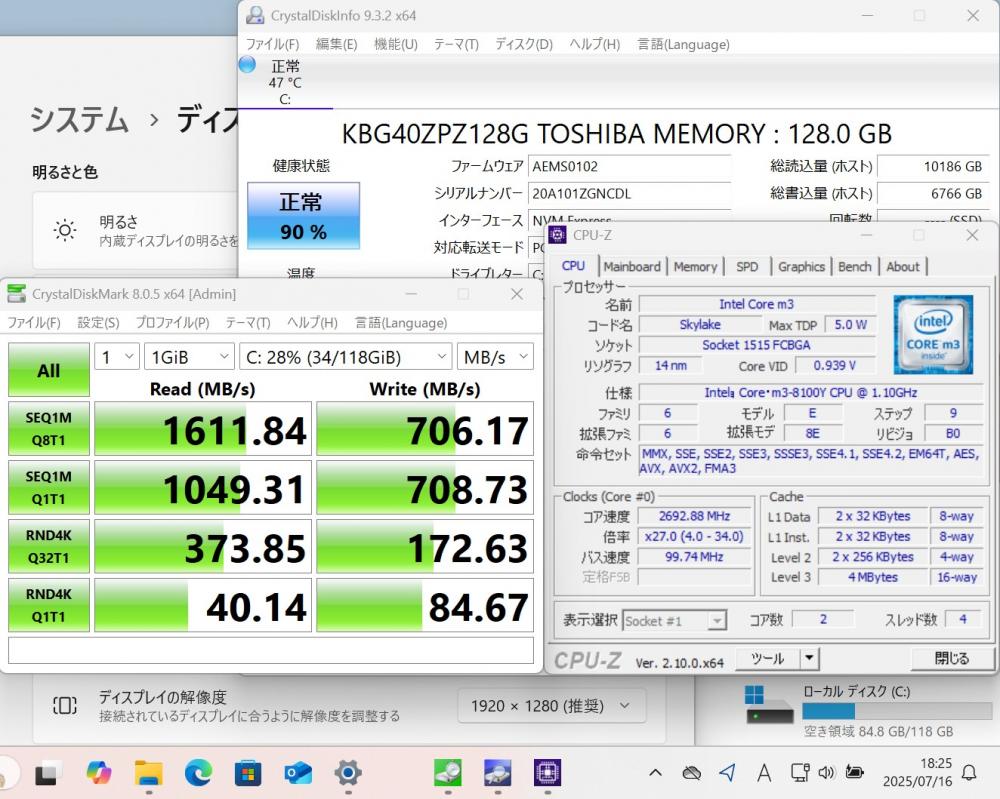Viewport: 1000px width, 799px height.
Task: Switch to CPU tab in CPU-Z
Action: click(x=573, y=266)
